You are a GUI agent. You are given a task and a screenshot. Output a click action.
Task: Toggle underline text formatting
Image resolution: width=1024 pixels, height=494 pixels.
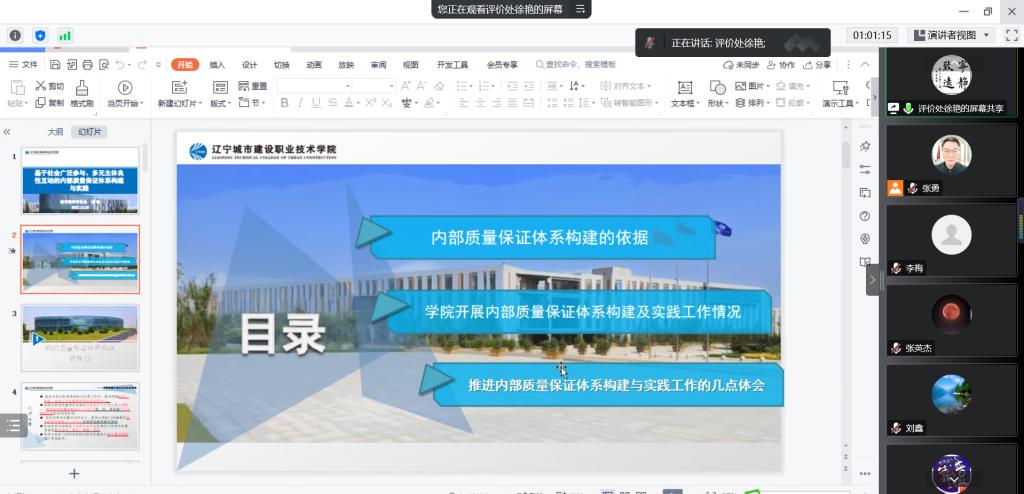pos(316,103)
